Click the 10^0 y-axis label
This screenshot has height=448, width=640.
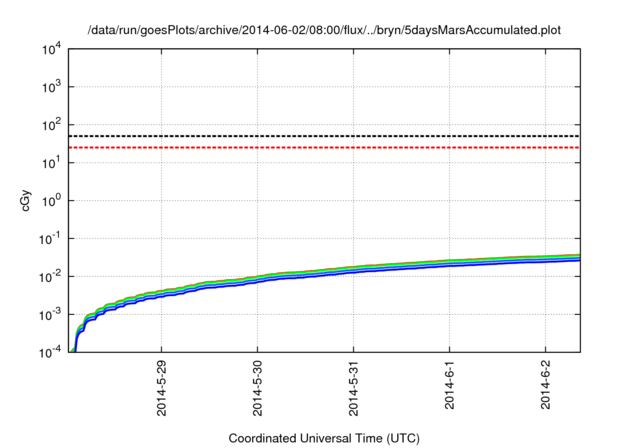(x=51, y=201)
